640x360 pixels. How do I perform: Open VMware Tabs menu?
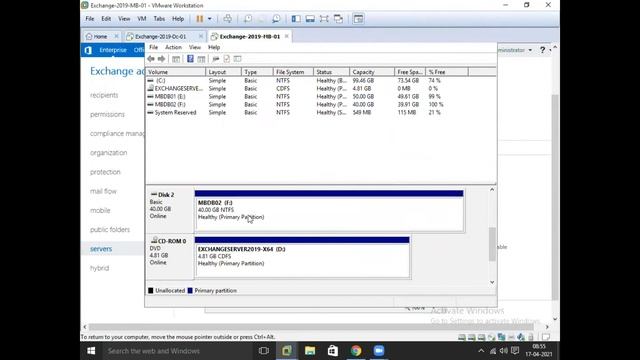[159, 19]
